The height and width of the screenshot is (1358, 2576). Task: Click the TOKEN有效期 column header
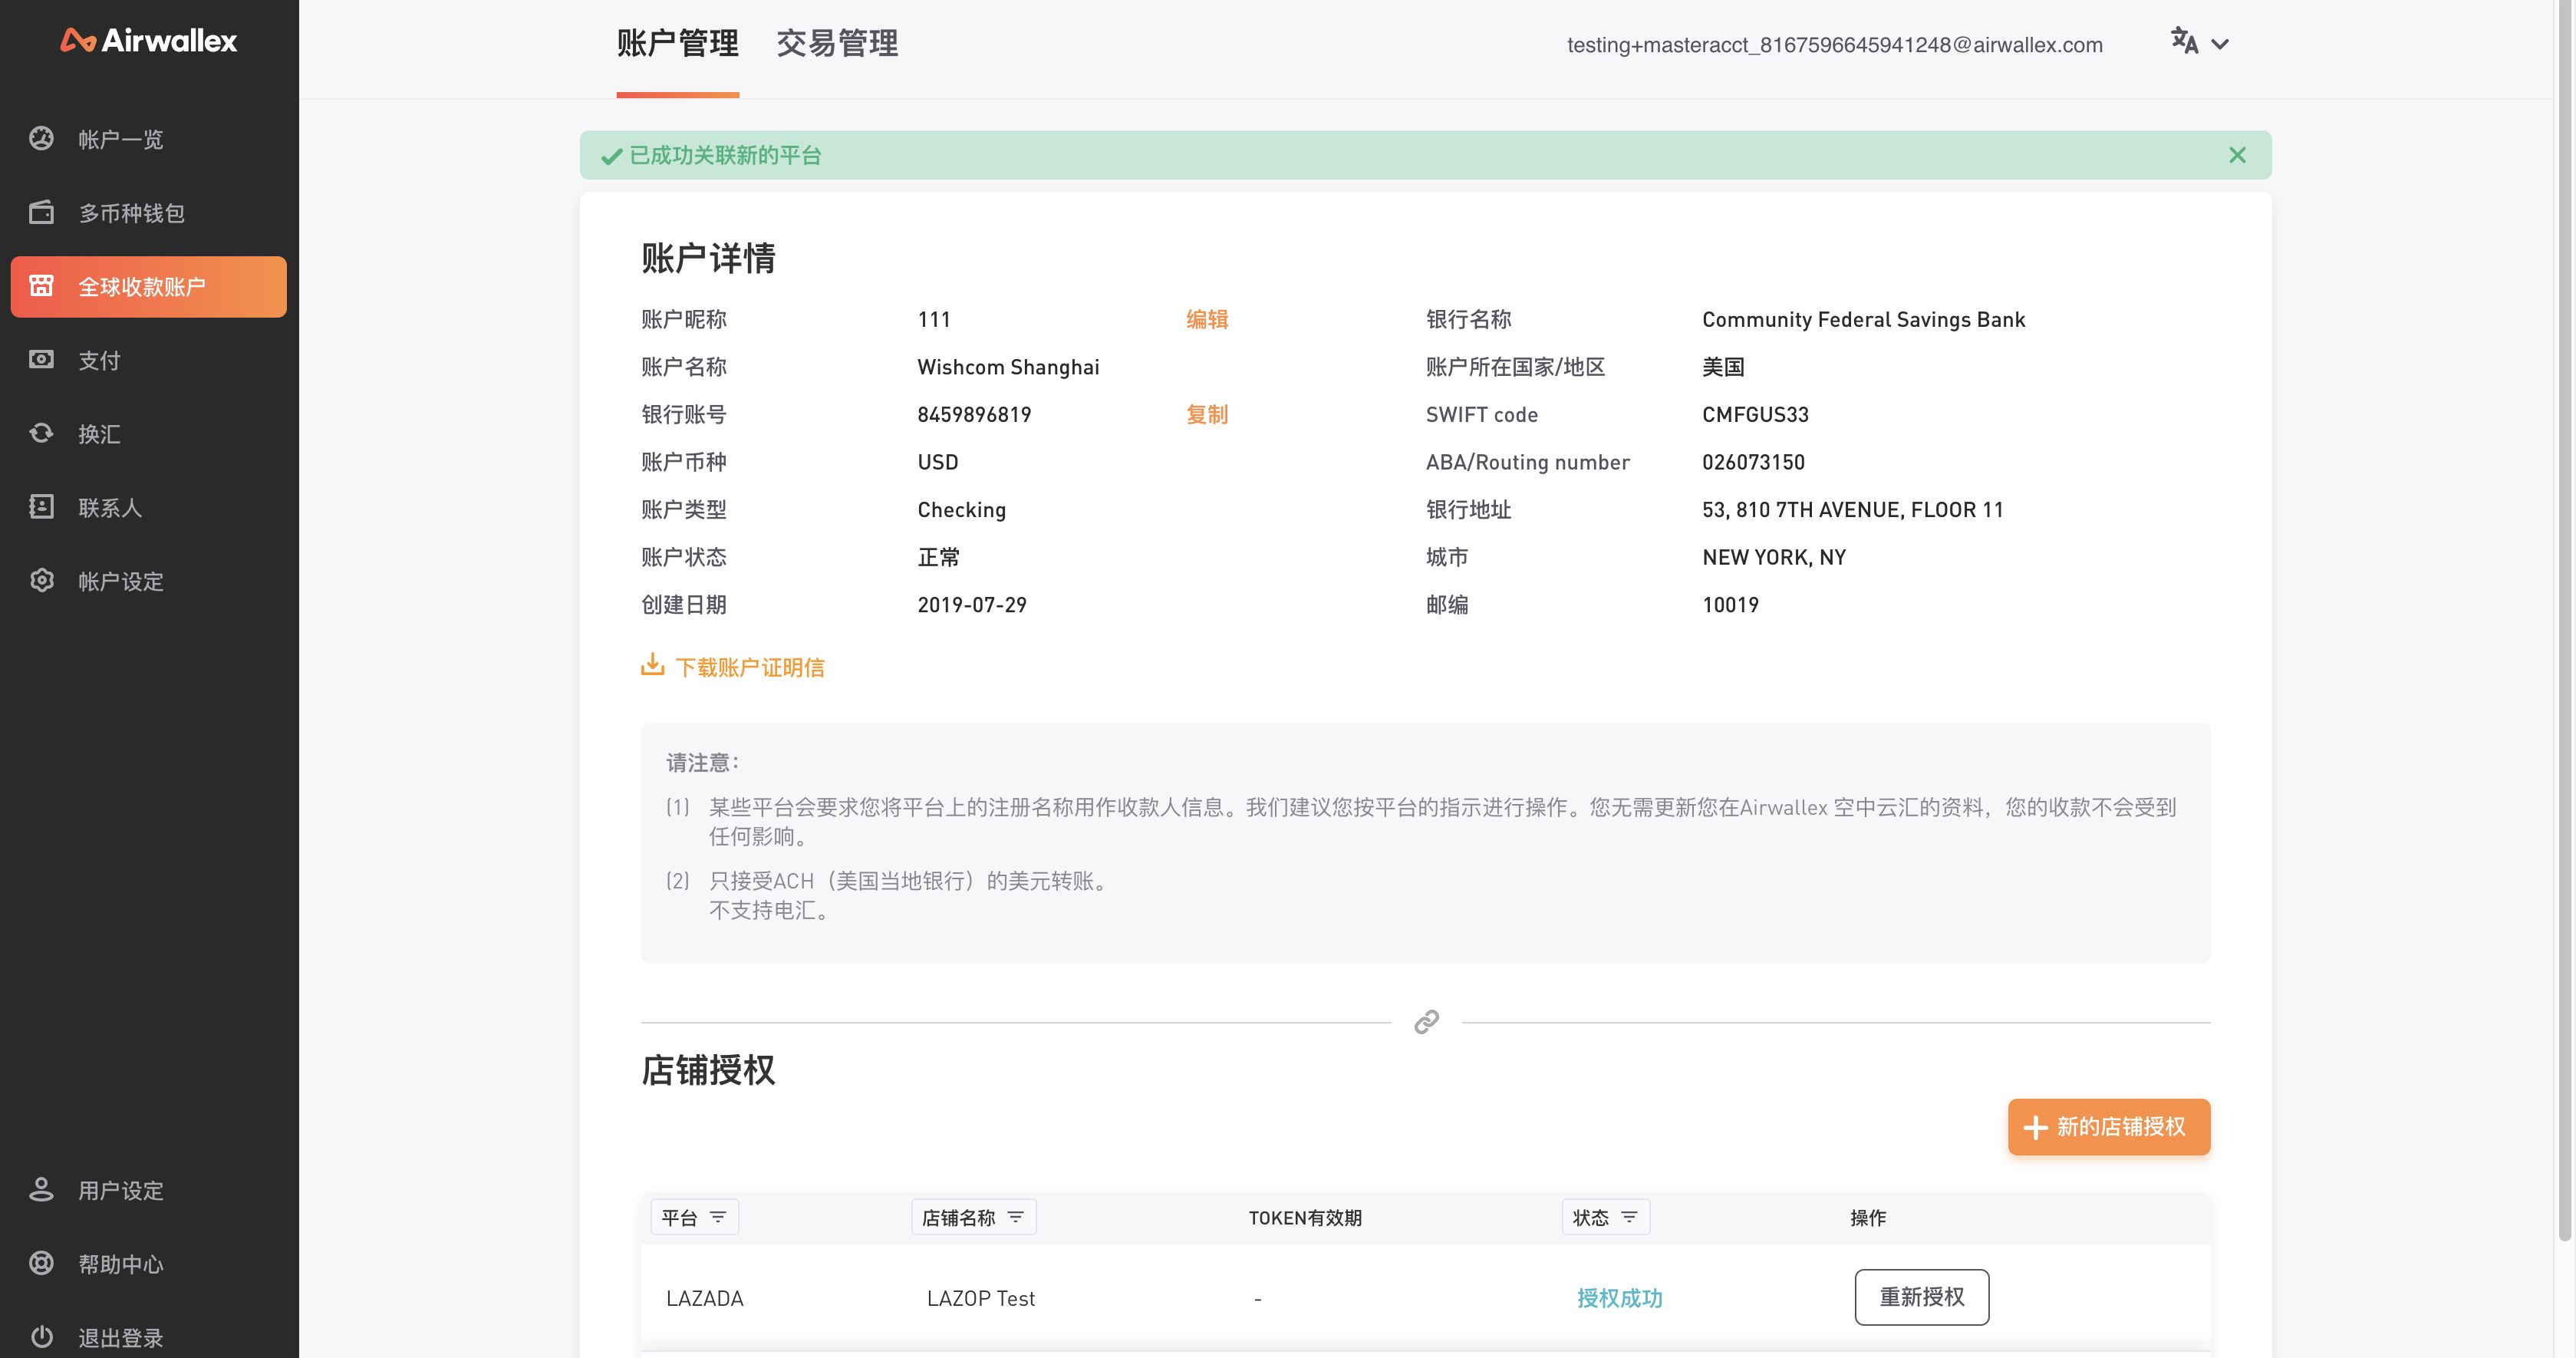click(x=1305, y=1217)
